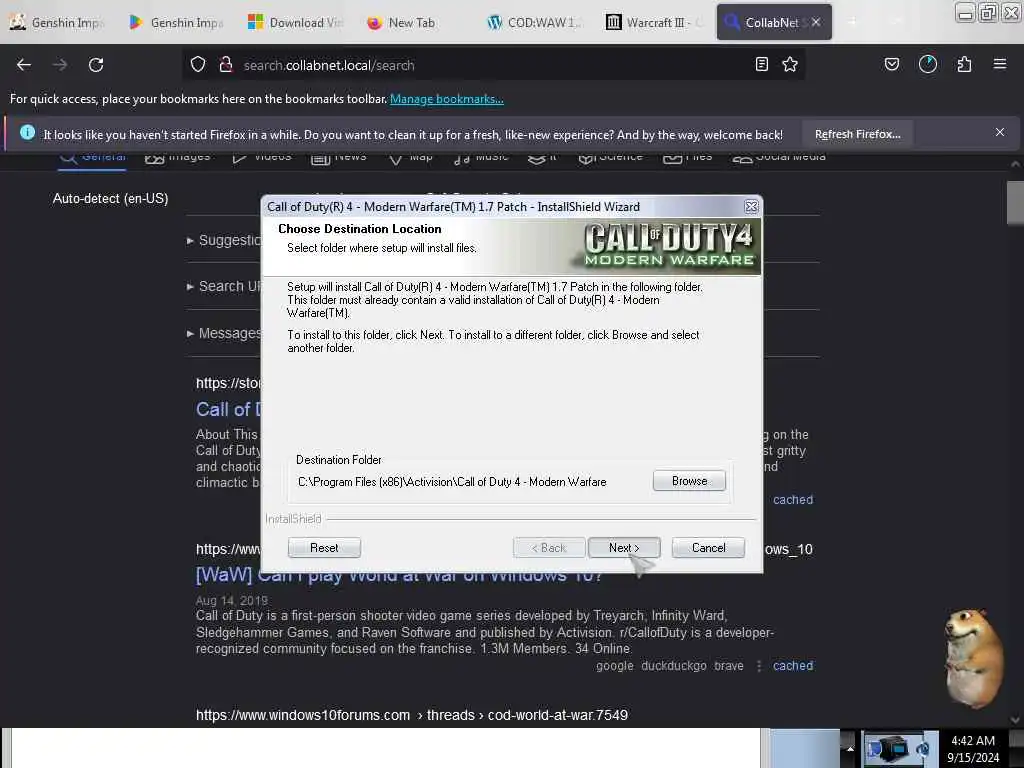Close the InstallShield Wizard window

(x=752, y=206)
